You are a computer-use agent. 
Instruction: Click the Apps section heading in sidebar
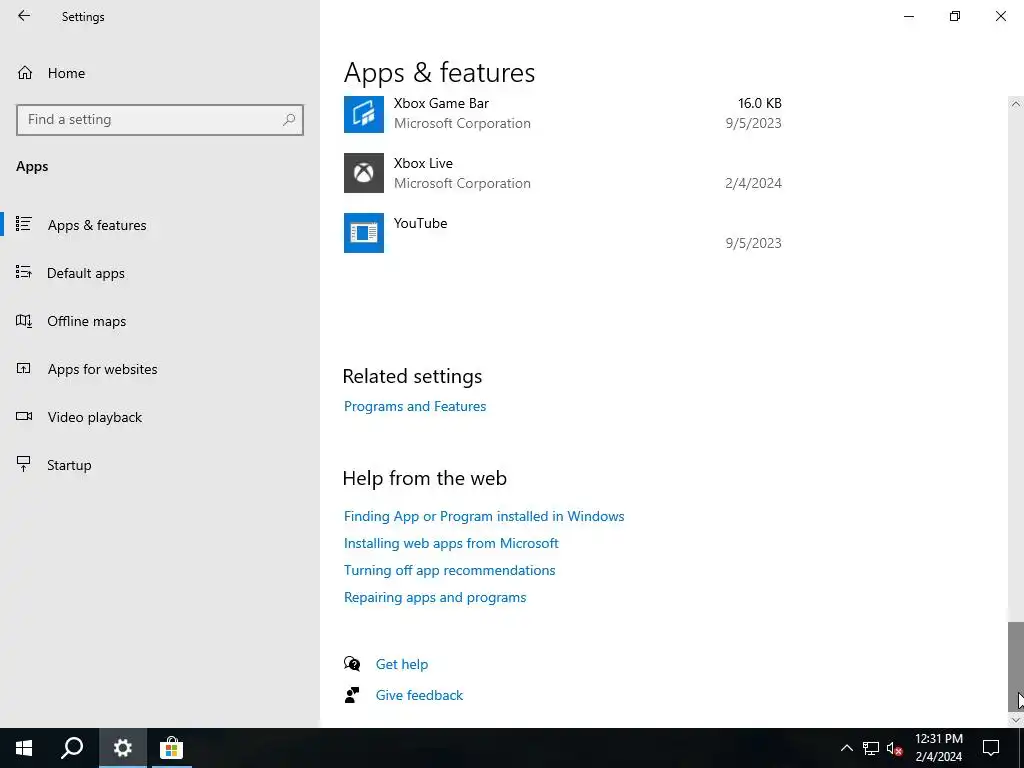click(x=32, y=167)
